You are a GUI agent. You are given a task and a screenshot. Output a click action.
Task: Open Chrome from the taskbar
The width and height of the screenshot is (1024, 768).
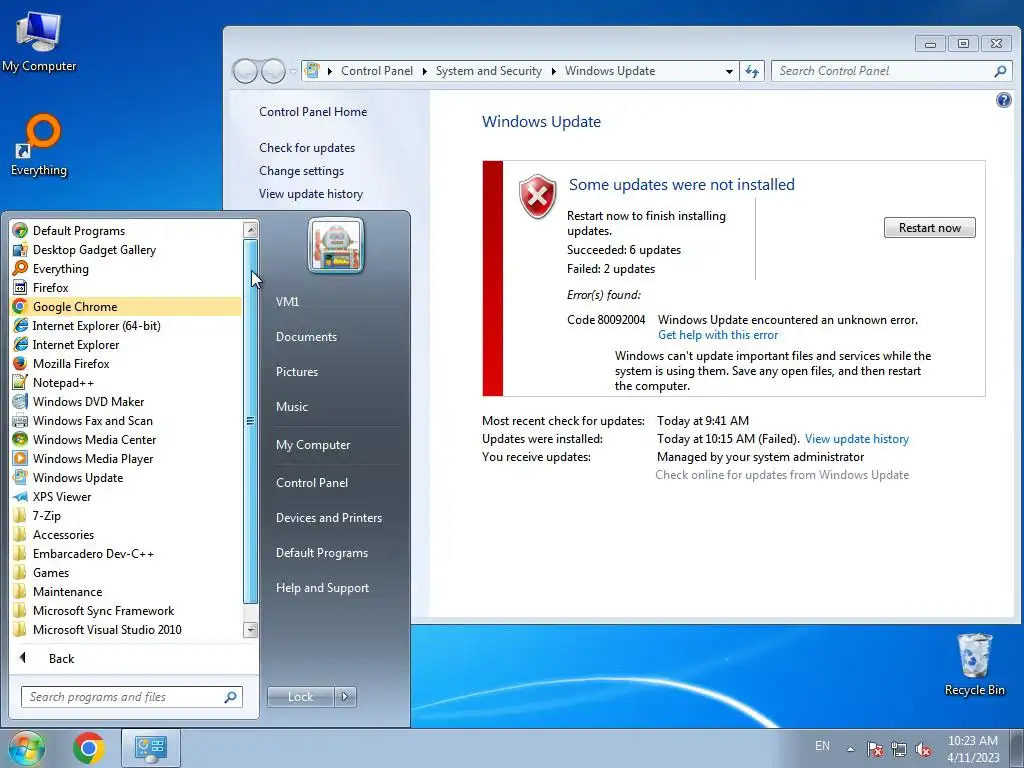point(89,748)
